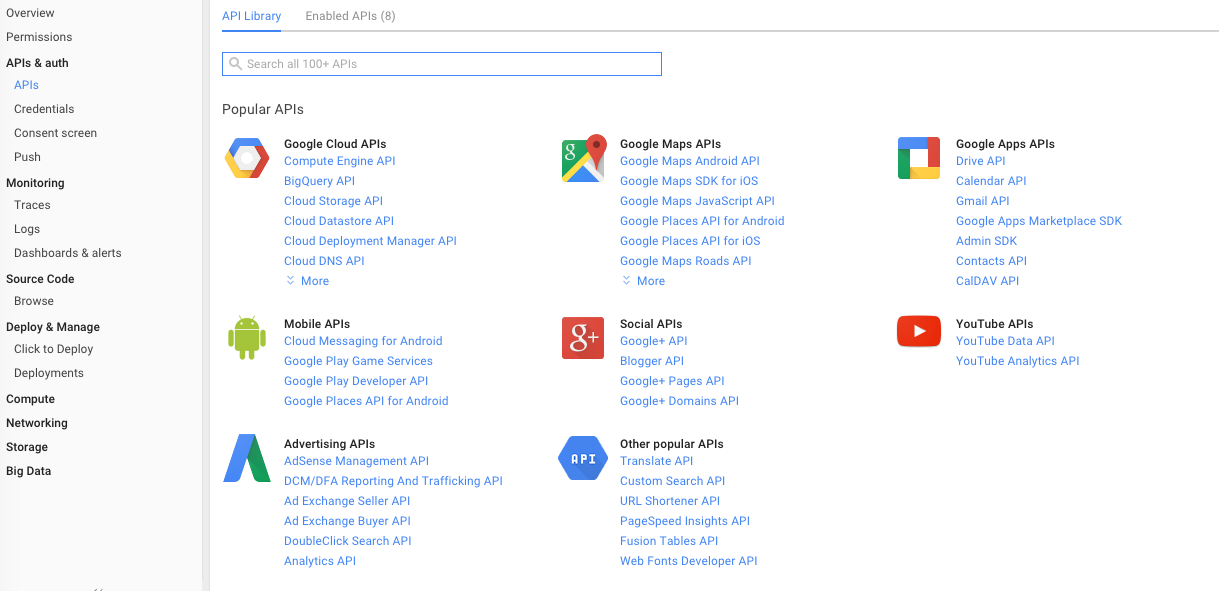Switch to Enabled APIs (8) tab
1219x591 pixels.
tap(350, 16)
